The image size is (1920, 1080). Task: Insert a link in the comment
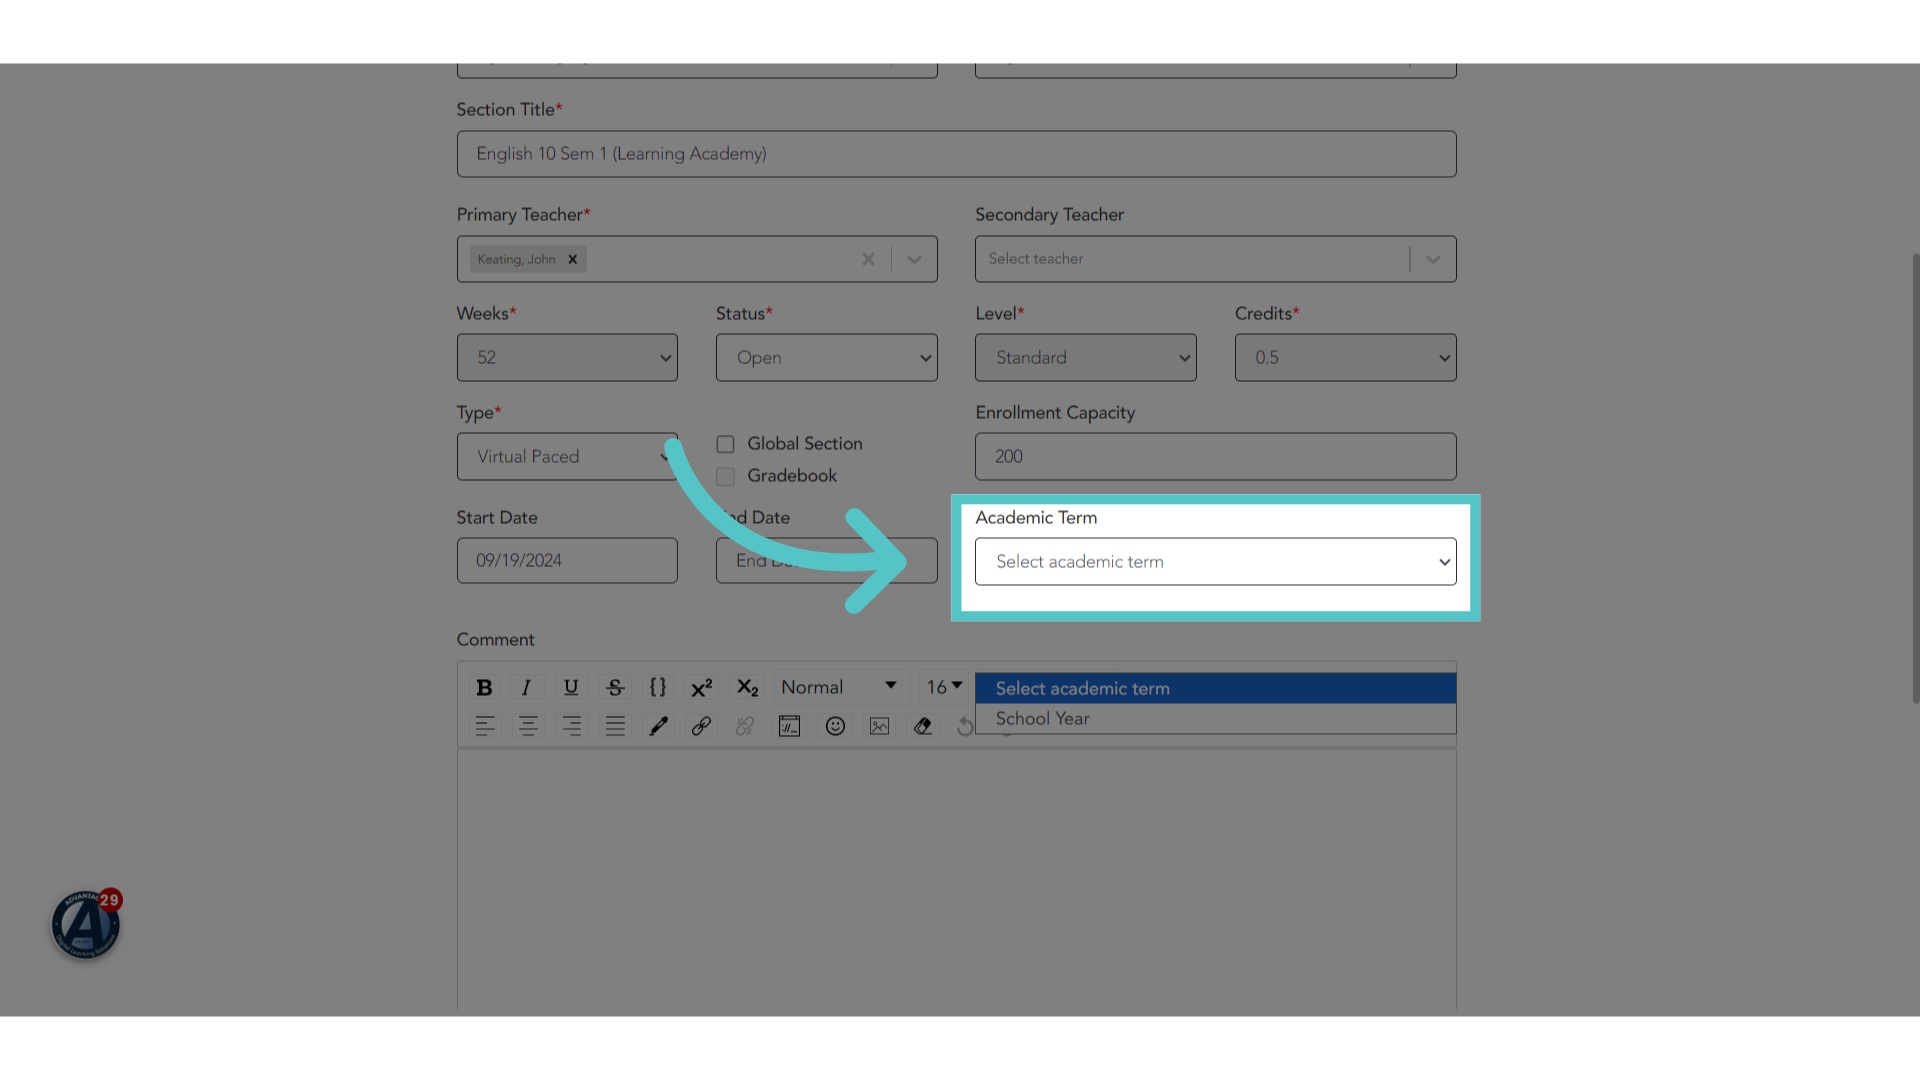(x=701, y=726)
